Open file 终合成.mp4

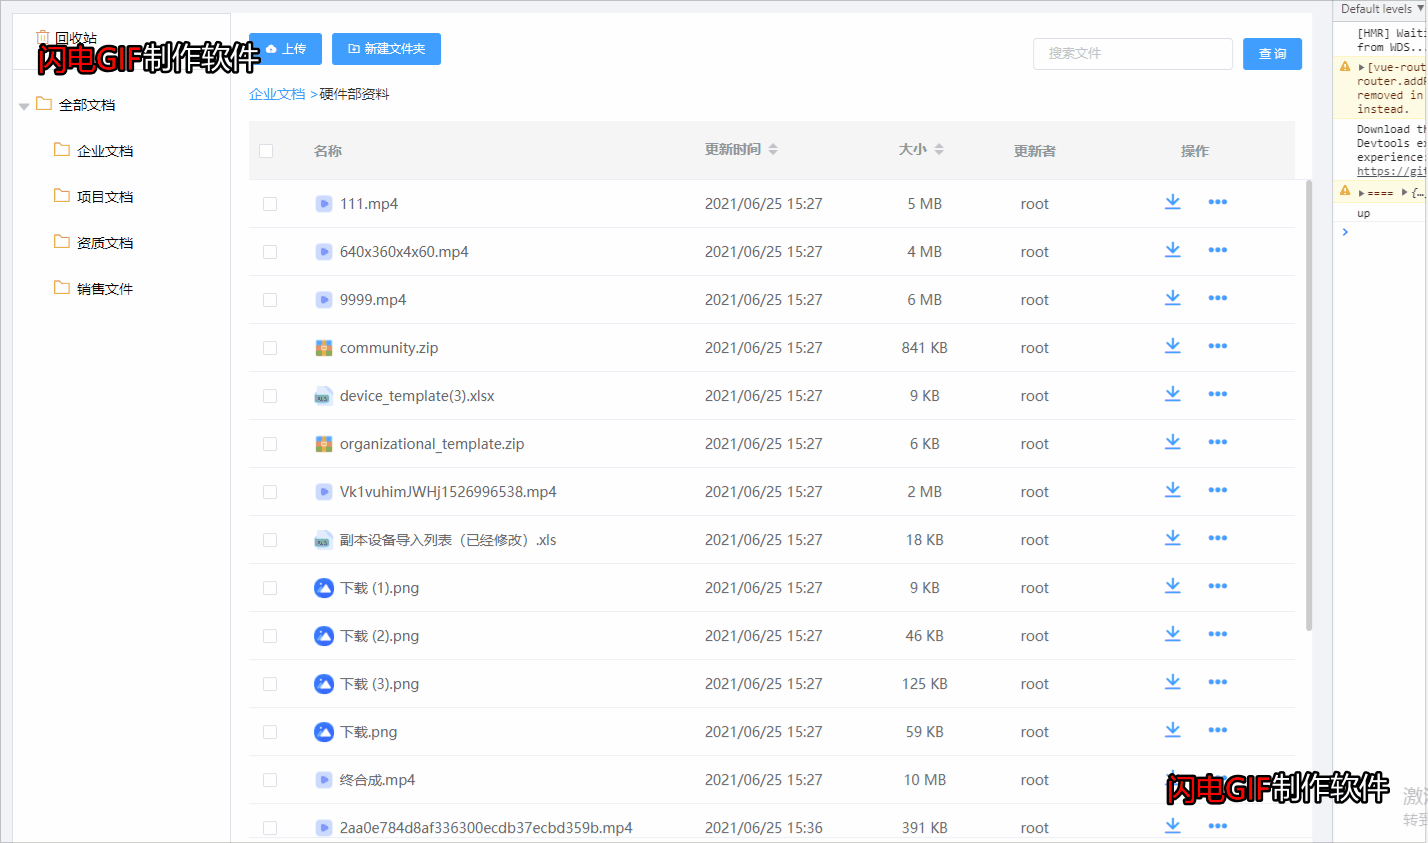pos(377,780)
